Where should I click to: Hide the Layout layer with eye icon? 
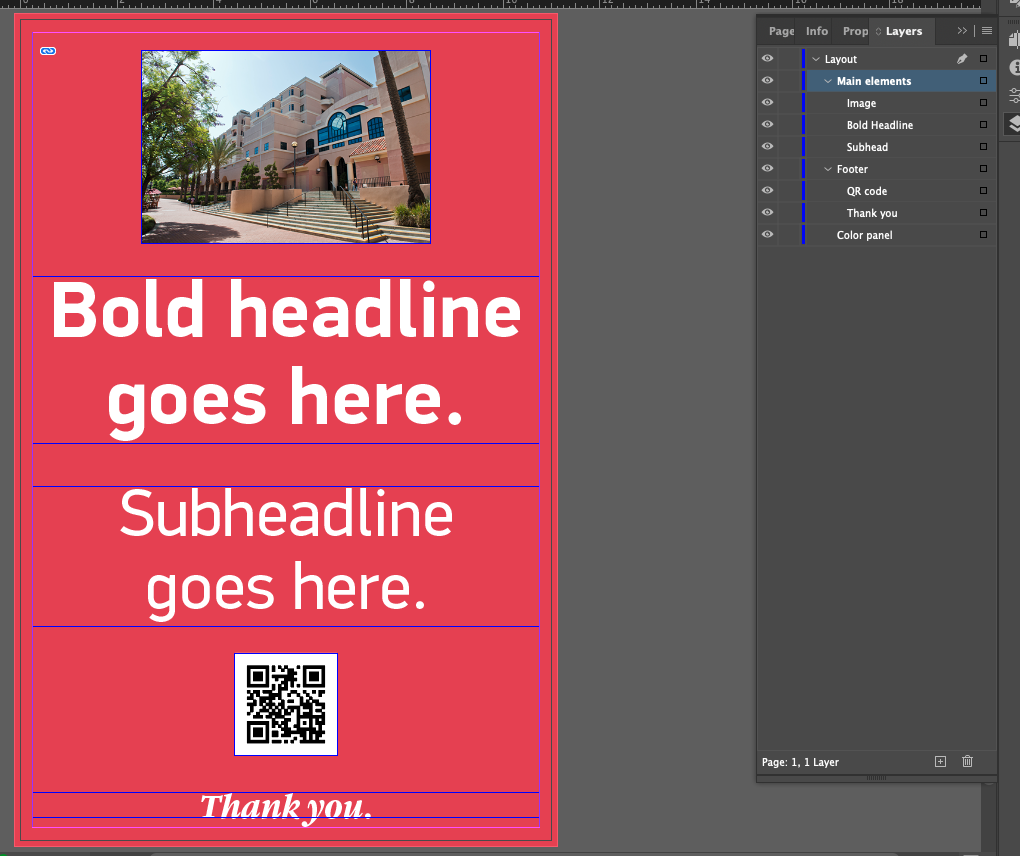(x=768, y=59)
